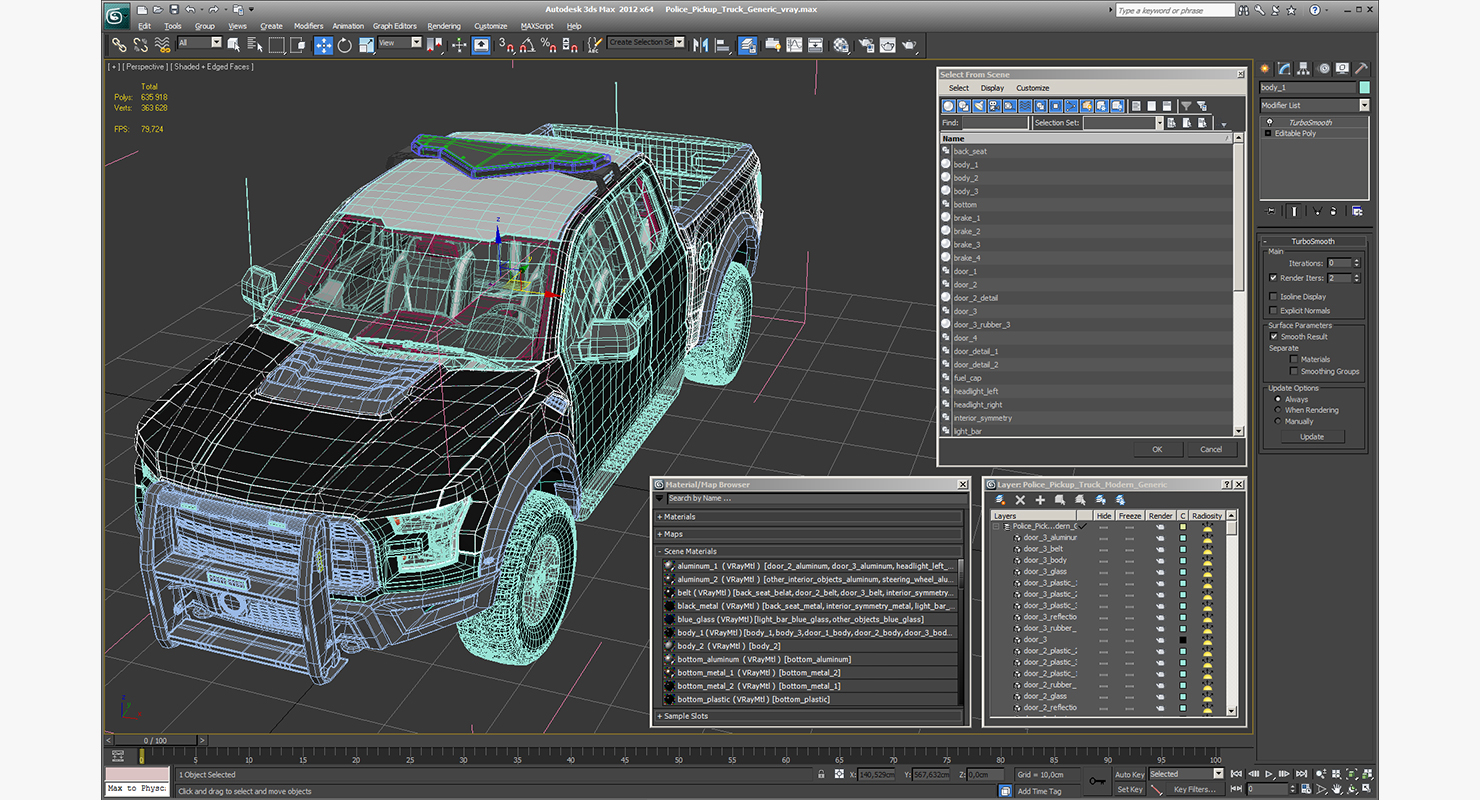Select the Link tool in main toolbar
Screen dimensions: 1480x800
(x=119, y=45)
